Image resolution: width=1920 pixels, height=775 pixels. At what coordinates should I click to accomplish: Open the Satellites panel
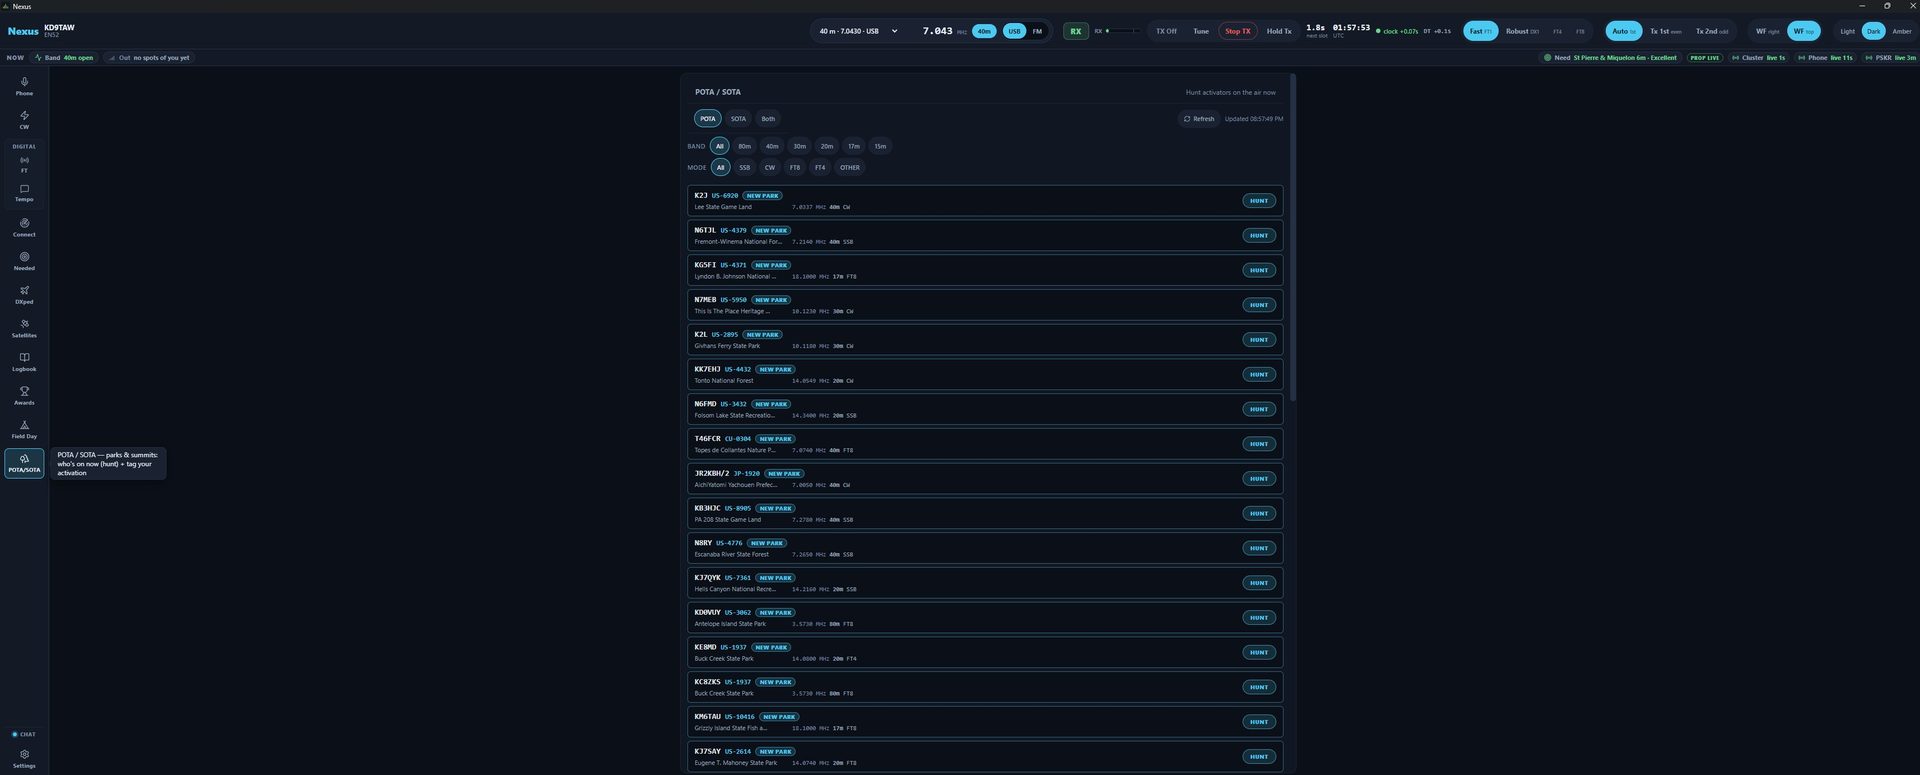pyautogui.click(x=24, y=329)
